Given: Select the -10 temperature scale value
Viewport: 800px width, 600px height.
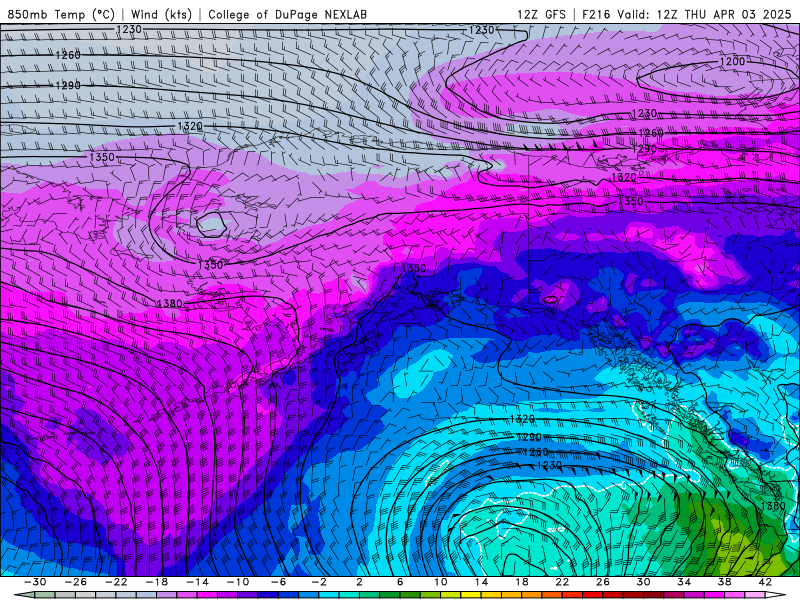Looking at the screenshot, I should [x=238, y=582].
